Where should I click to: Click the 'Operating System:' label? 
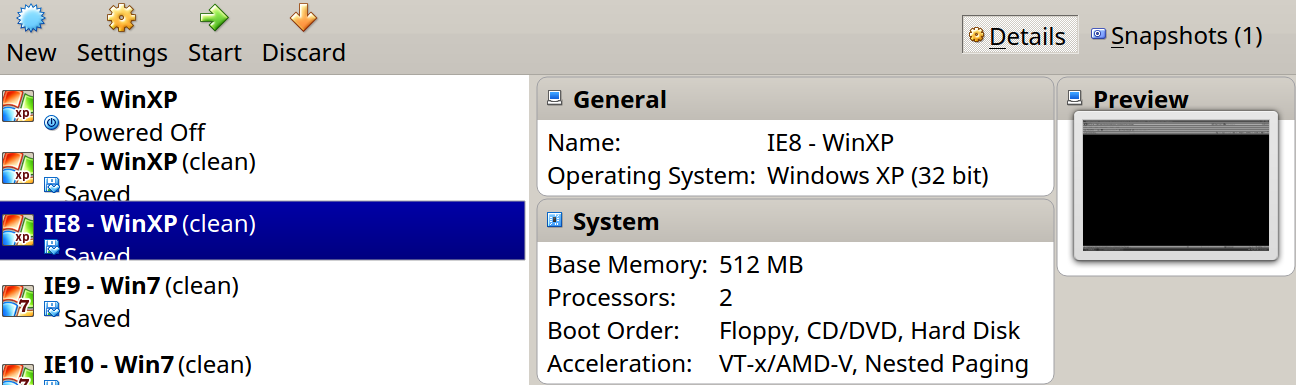pos(651,177)
